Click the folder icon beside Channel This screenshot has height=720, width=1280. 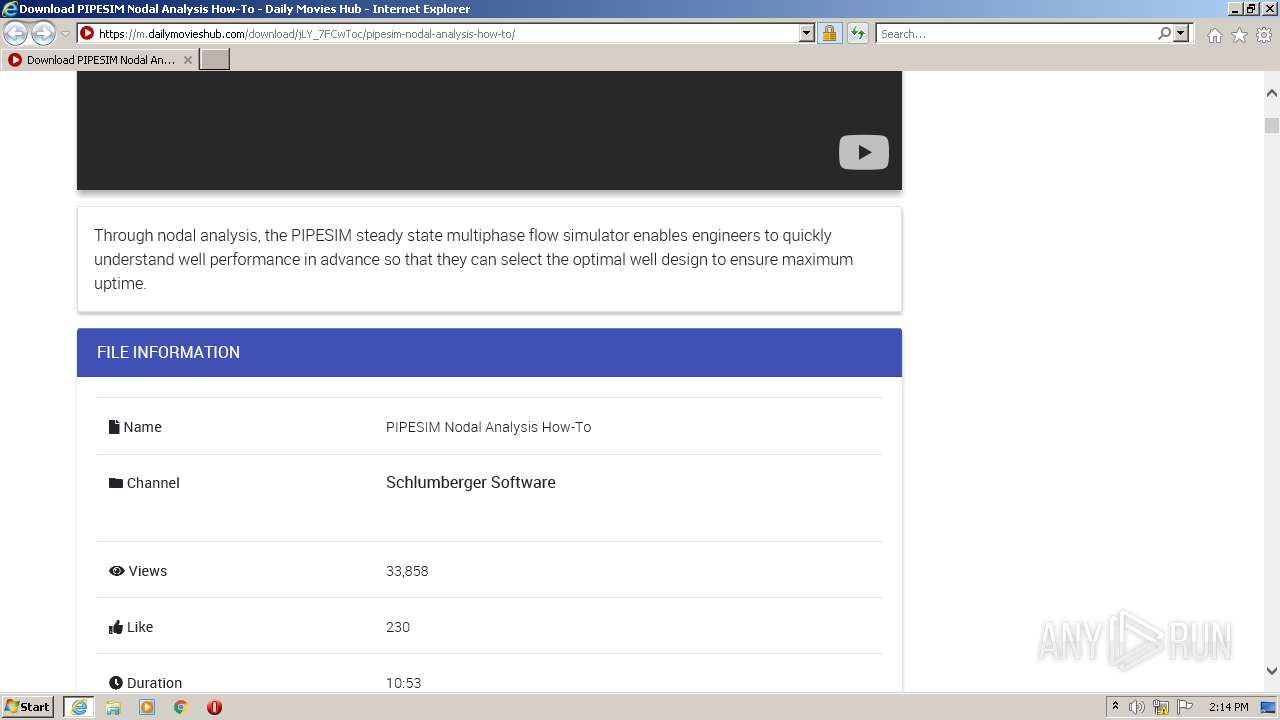coord(116,483)
